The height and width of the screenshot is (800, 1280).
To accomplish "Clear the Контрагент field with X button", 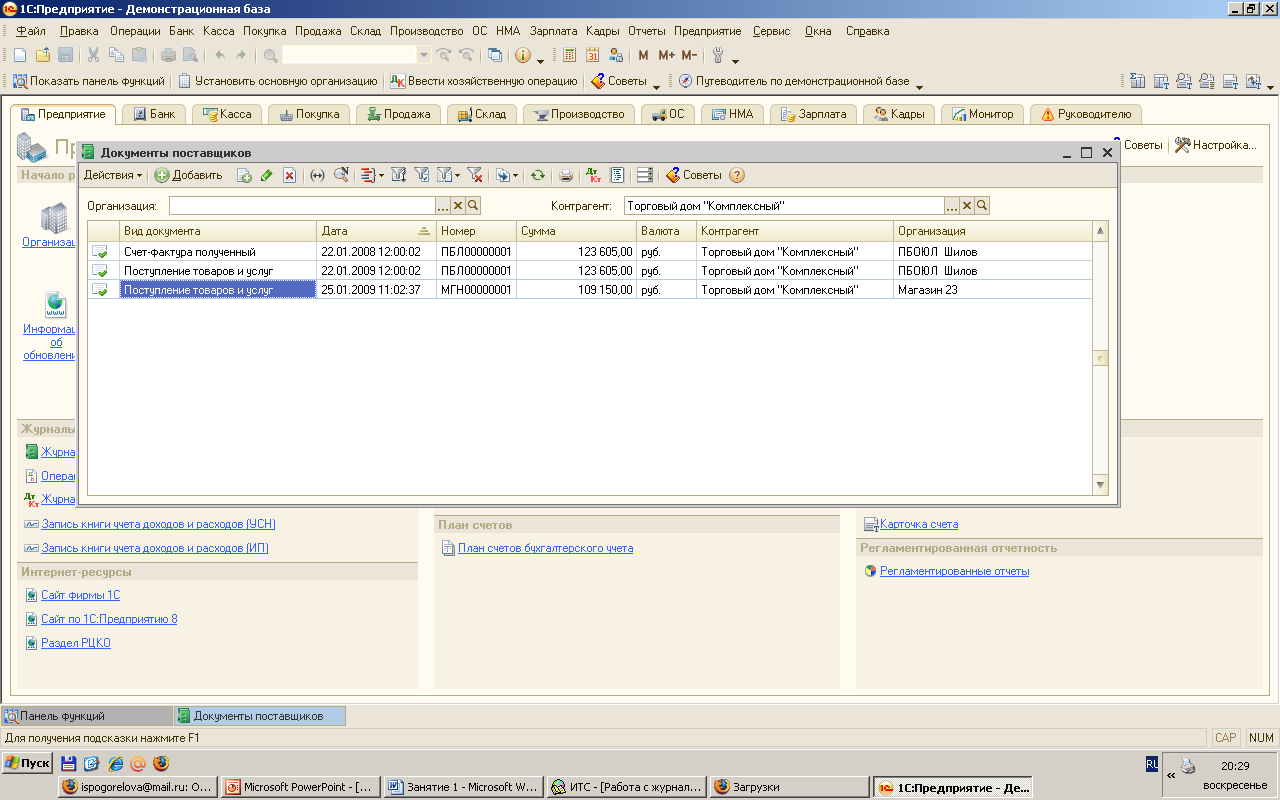I will (967, 205).
